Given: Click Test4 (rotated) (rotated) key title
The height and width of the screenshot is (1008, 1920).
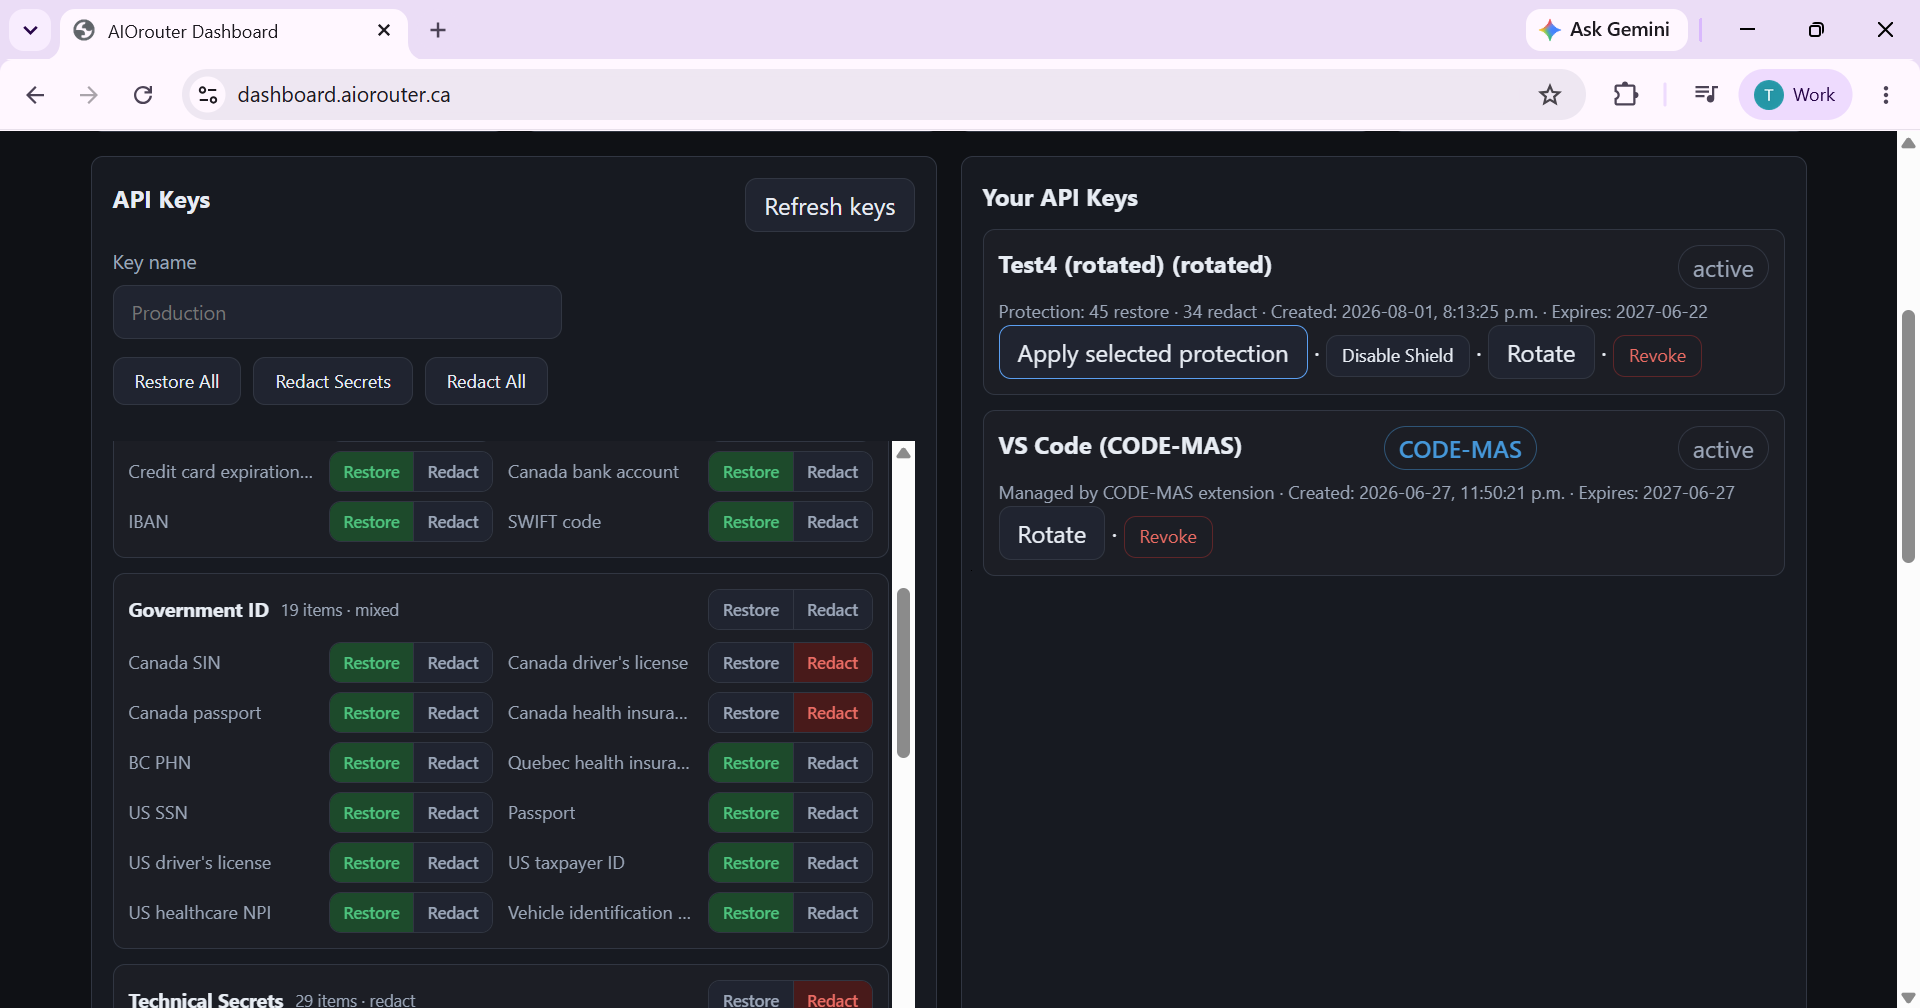Looking at the screenshot, I should [x=1135, y=265].
